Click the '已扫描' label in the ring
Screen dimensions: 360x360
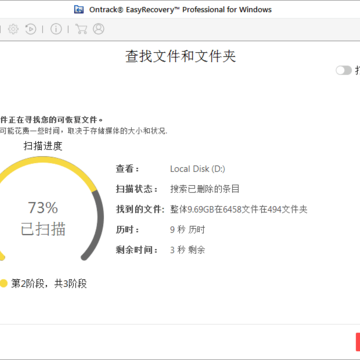(x=43, y=229)
